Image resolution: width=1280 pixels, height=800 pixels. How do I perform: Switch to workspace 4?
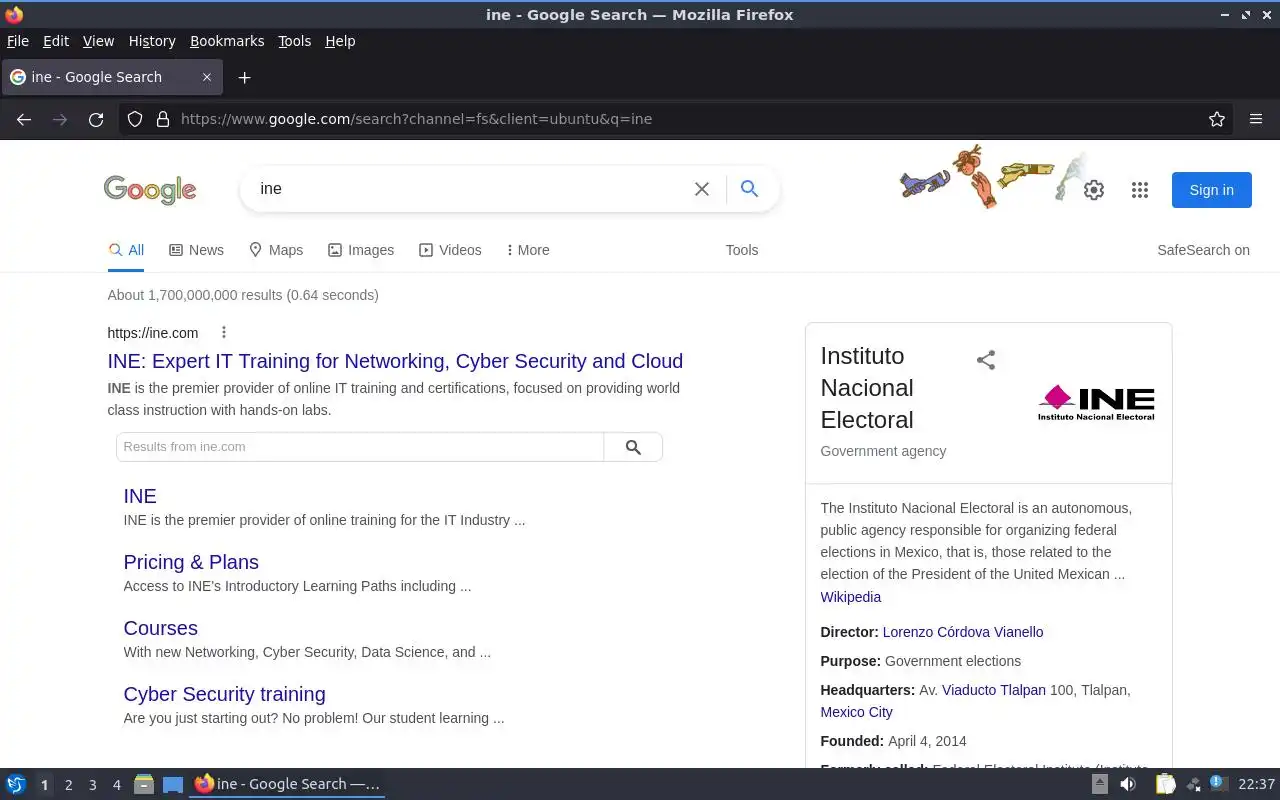pyautogui.click(x=116, y=785)
